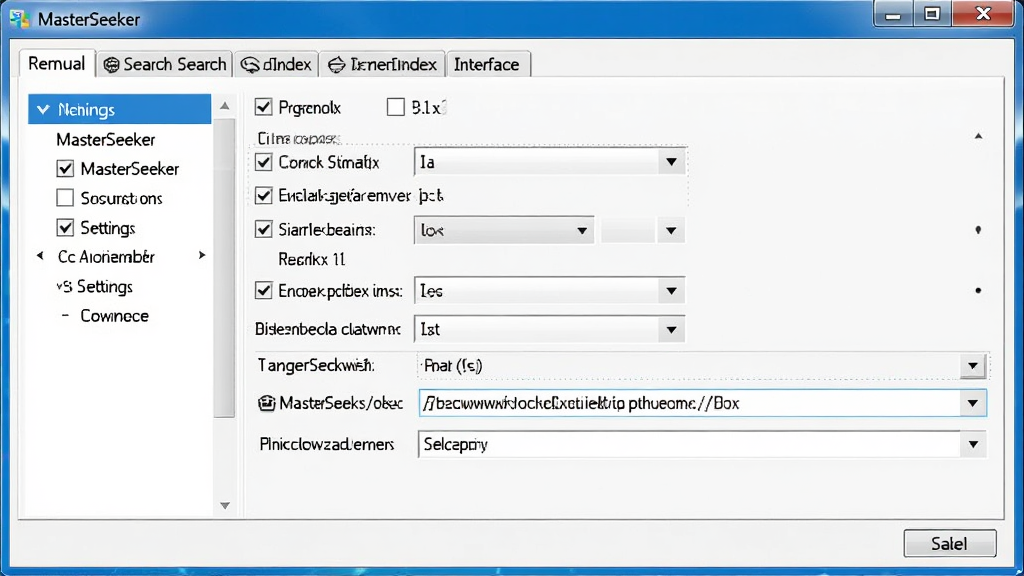Click the icon beside MasterSeeks/obec label
Screen dimensions: 1024x576
pyautogui.click(x=266, y=403)
